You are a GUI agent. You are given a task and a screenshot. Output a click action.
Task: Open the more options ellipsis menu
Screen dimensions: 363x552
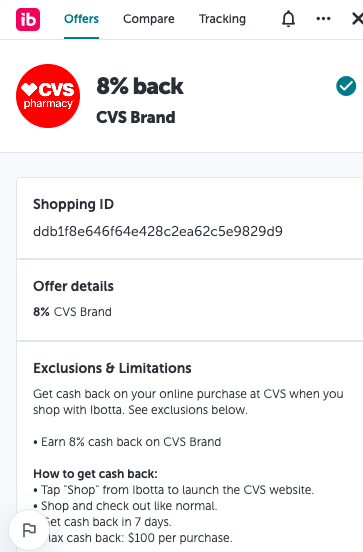coord(323,19)
